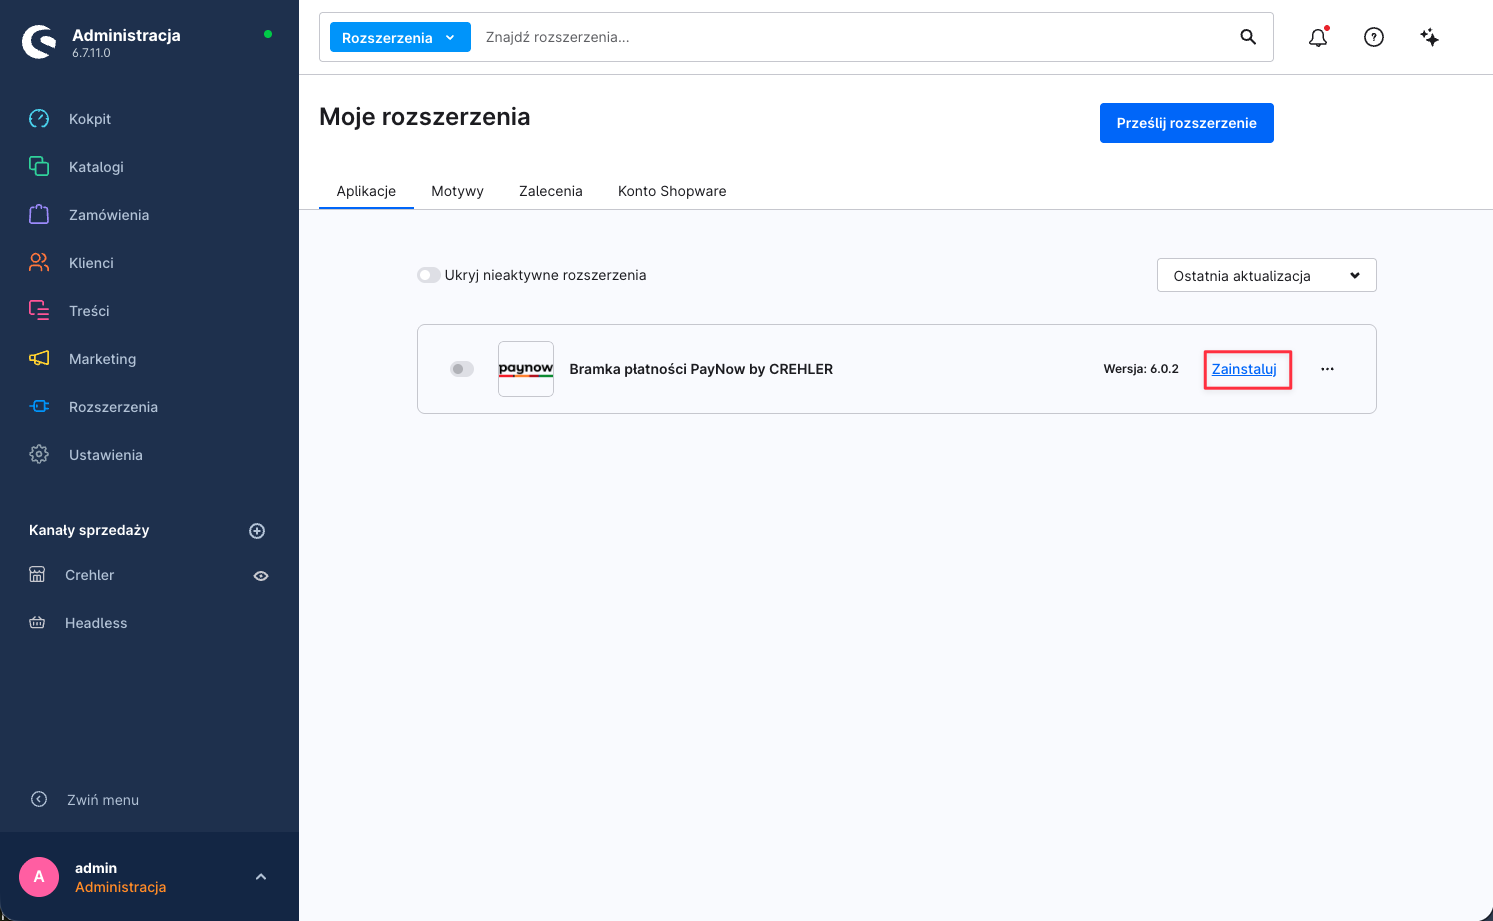Open Marketing megaphone icon
Image resolution: width=1493 pixels, height=921 pixels.
[39, 358]
